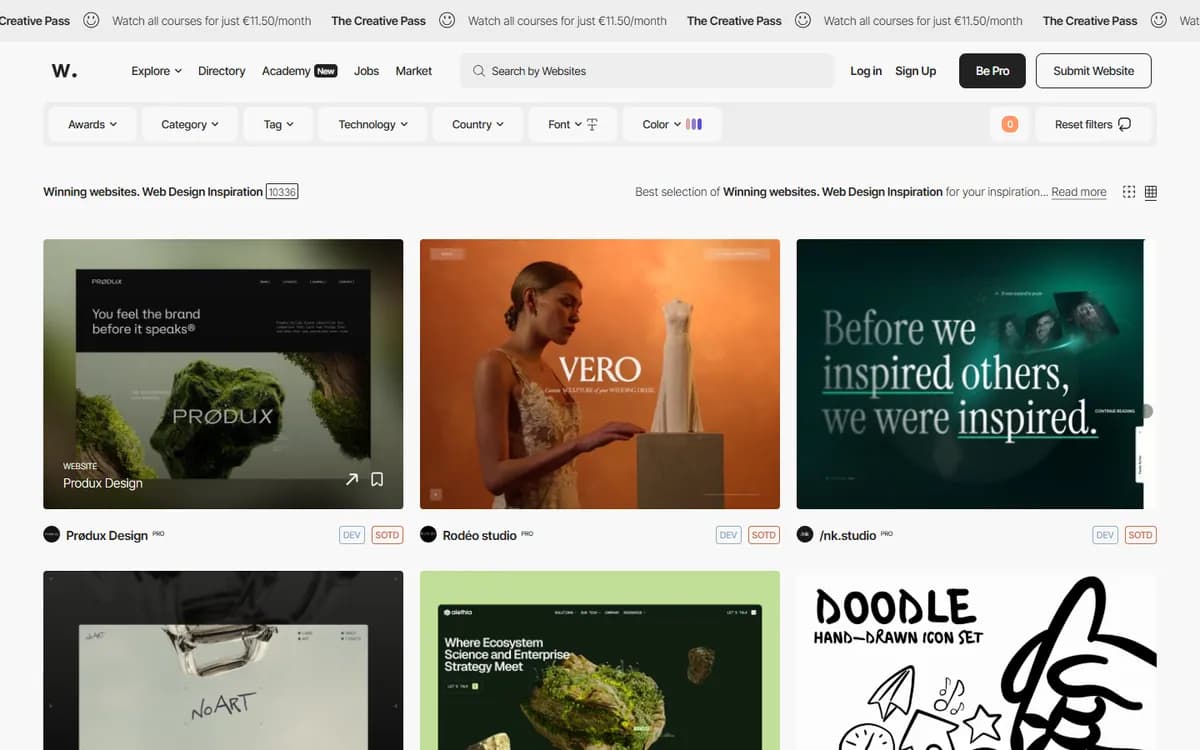Open the Jobs nav item

[x=367, y=71]
